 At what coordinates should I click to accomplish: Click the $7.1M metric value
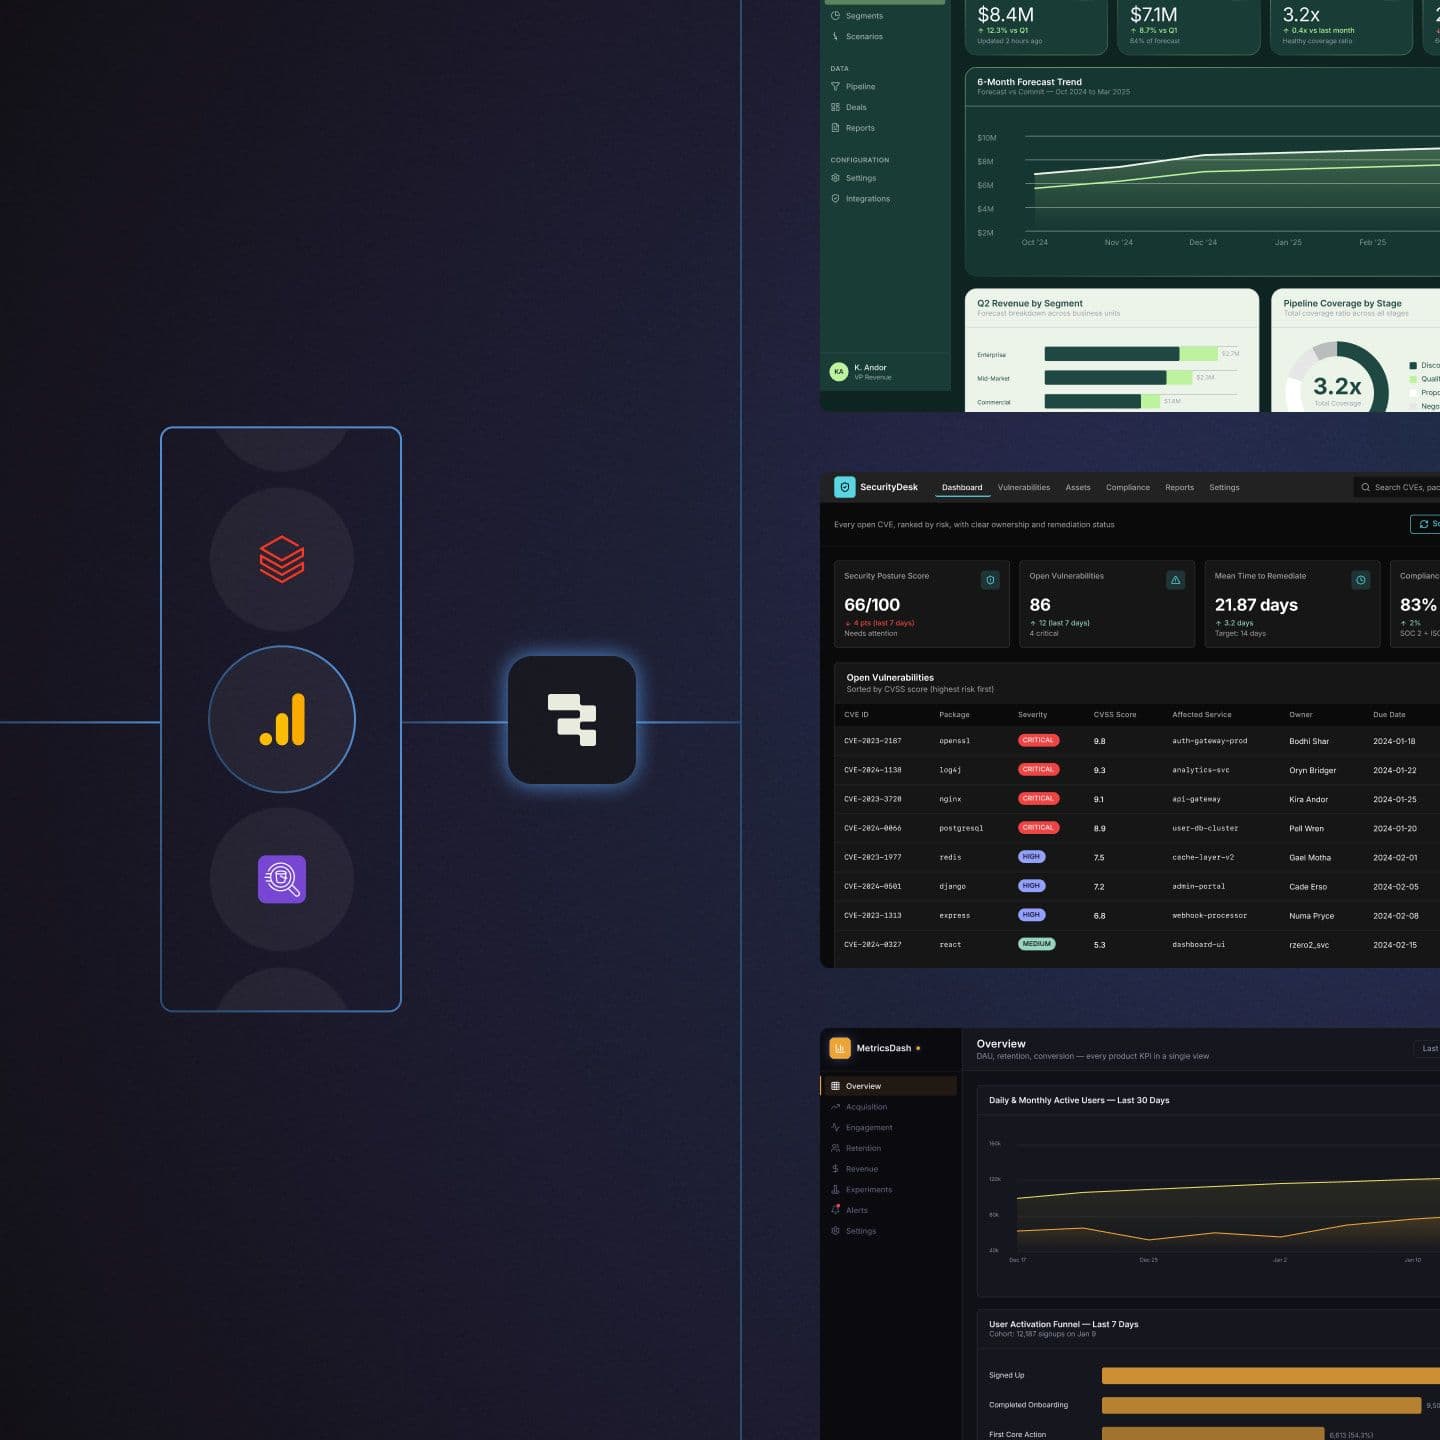pos(1153,15)
